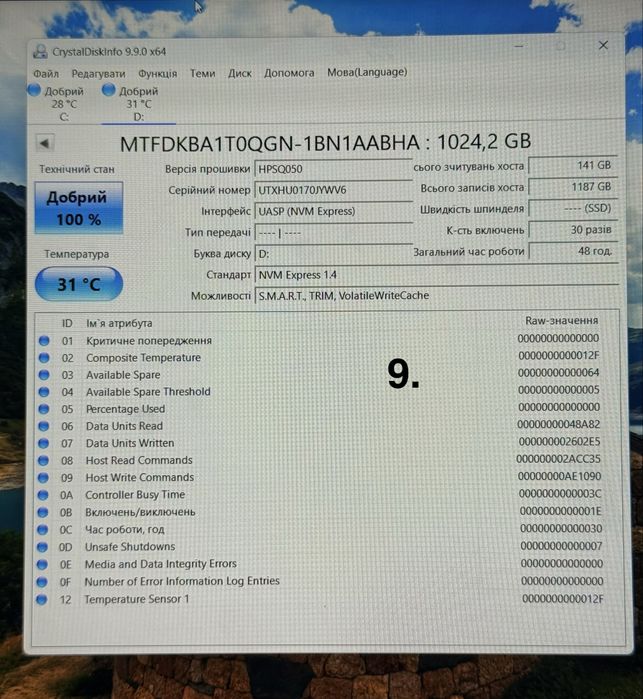Minimize the CrystalDiskInfo window
The width and height of the screenshot is (643, 699).
(x=519, y=46)
